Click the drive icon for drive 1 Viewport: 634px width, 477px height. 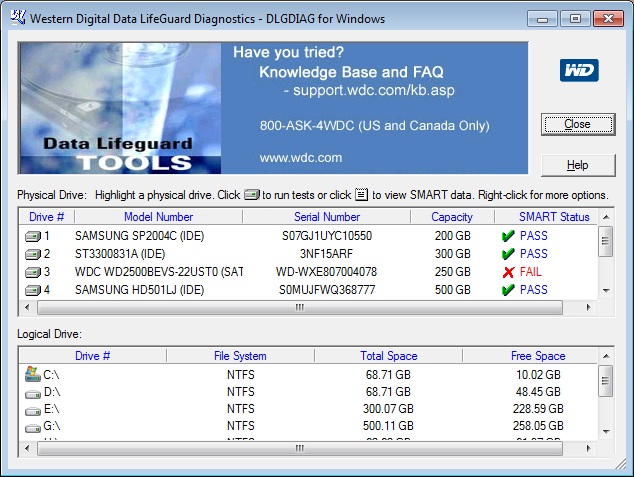[33, 236]
